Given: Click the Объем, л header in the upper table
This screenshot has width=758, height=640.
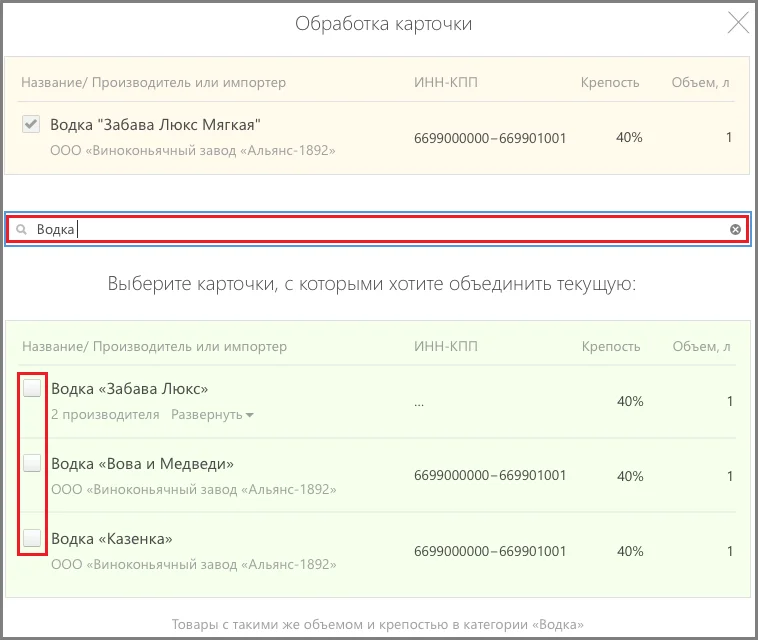Looking at the screenshot, I should 700,83.
